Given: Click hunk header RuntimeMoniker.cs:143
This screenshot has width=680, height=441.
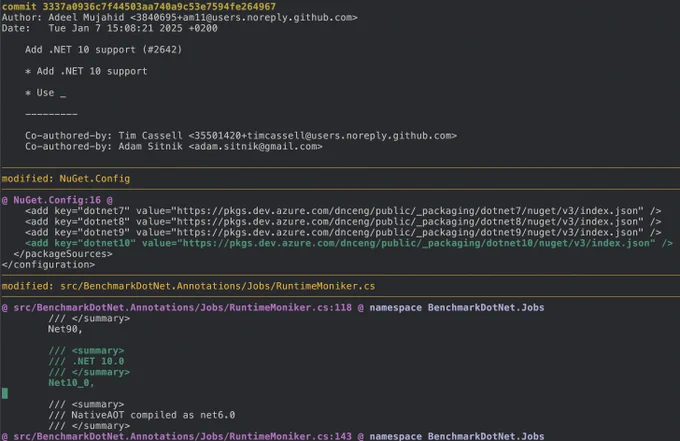Looking at the screenshot, I should [273, 436].
